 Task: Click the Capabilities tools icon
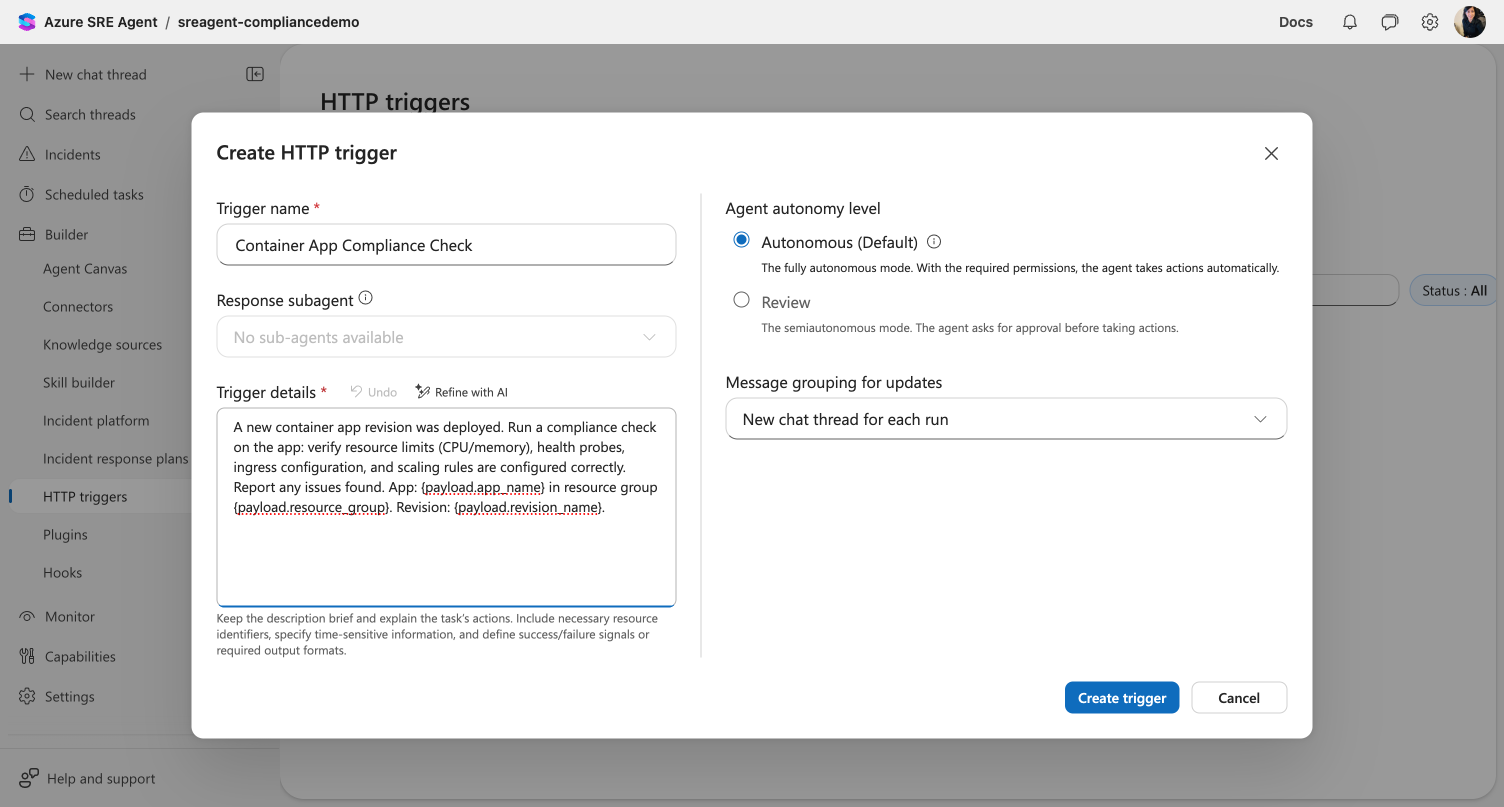(27, 656)
